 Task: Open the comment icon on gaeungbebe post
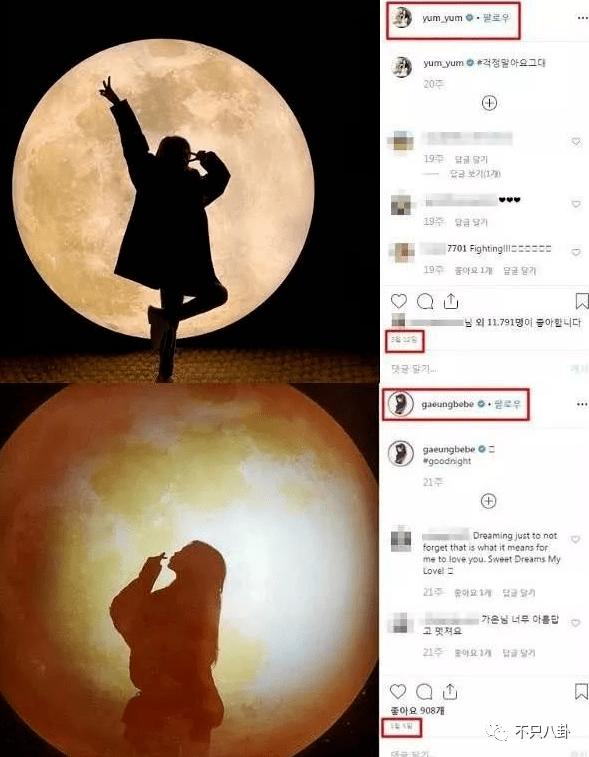[424, 692]
